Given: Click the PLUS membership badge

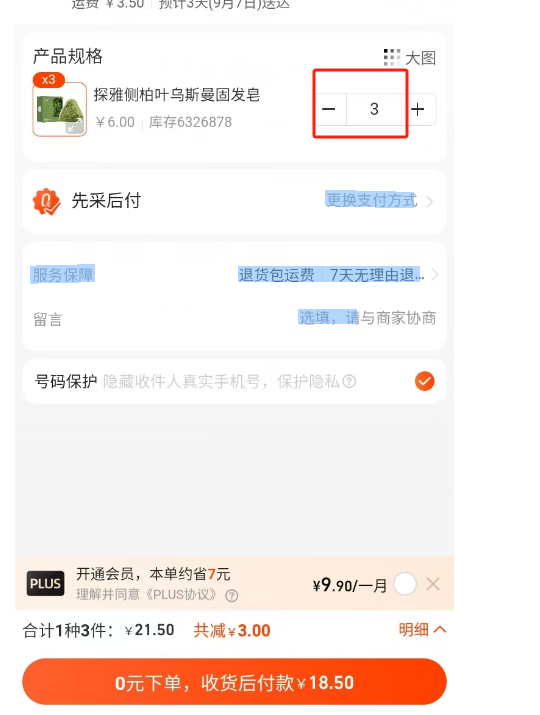Looking at the screenshot, I should pos(45,583).
